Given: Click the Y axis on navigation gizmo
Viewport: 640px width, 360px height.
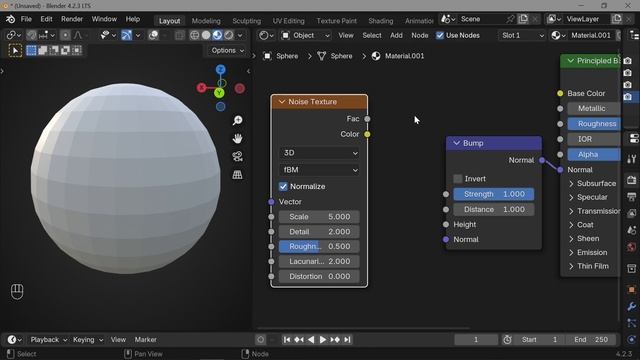Looking at the screenshot, I should (219, 93).
